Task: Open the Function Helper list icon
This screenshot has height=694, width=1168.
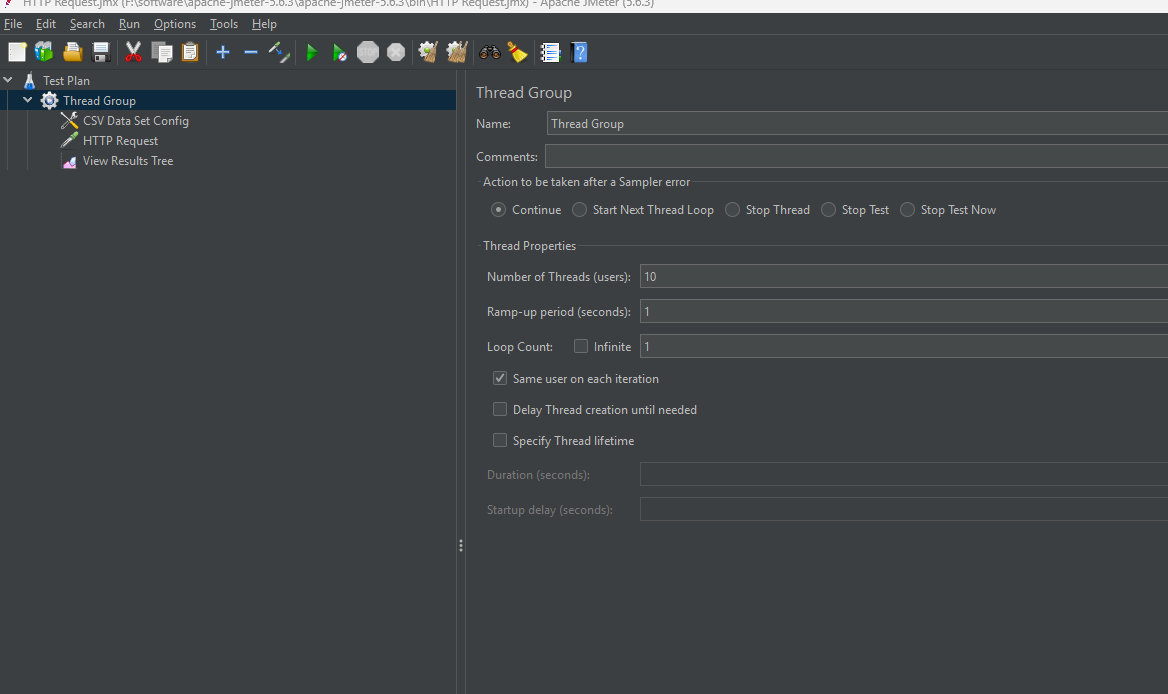Action: 550,52
